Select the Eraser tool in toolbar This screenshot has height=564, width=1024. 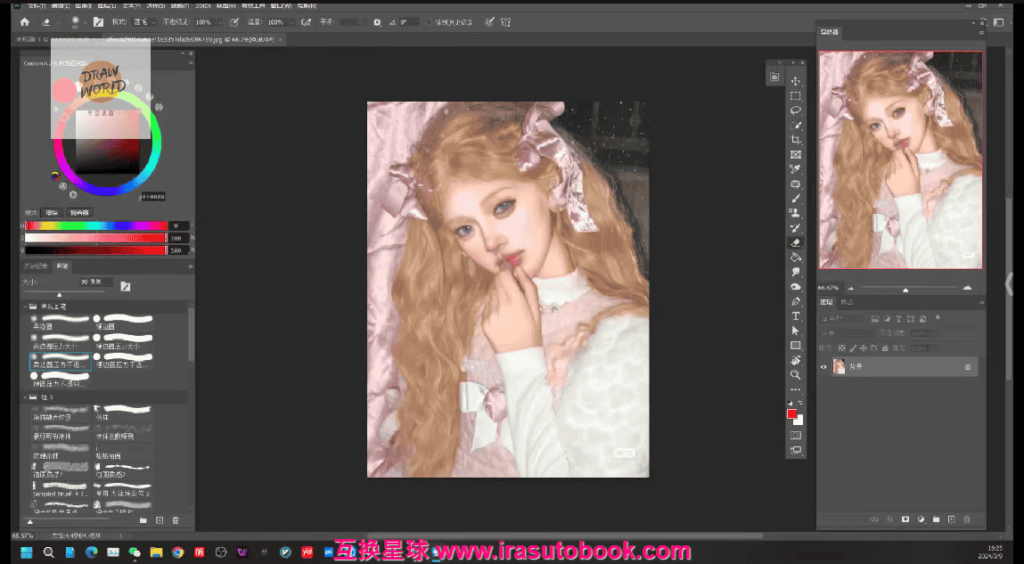pos(795,242)
